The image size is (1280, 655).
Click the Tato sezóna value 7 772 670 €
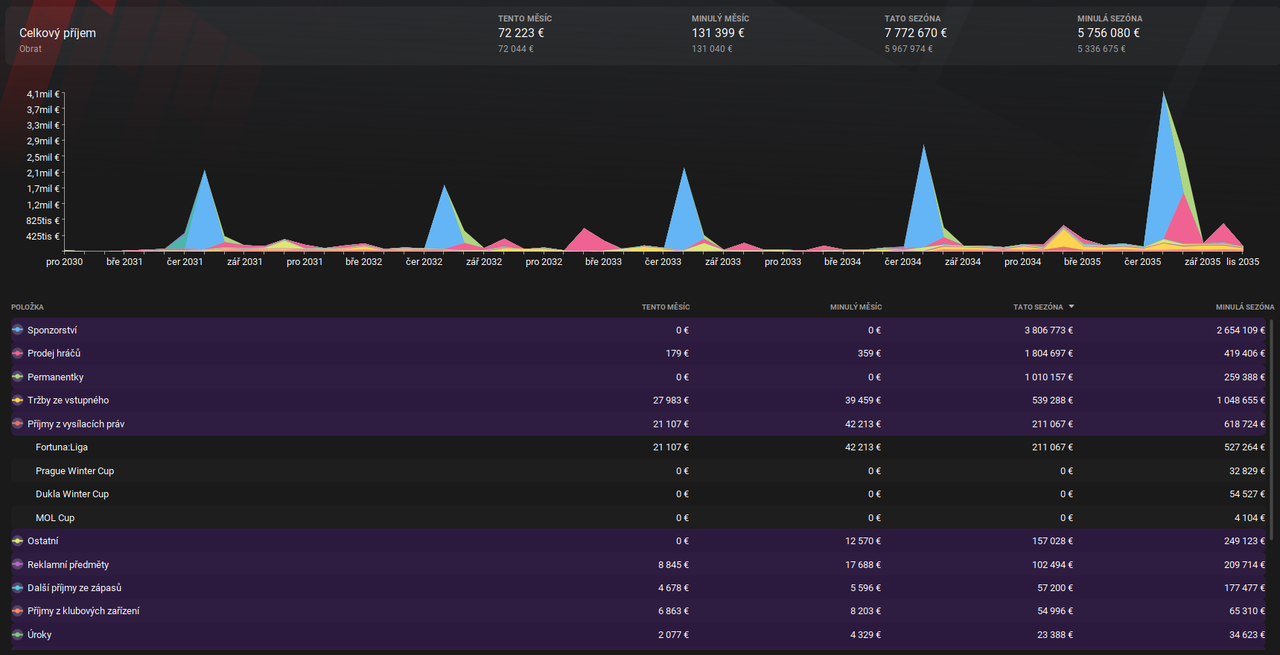[916, 33]
